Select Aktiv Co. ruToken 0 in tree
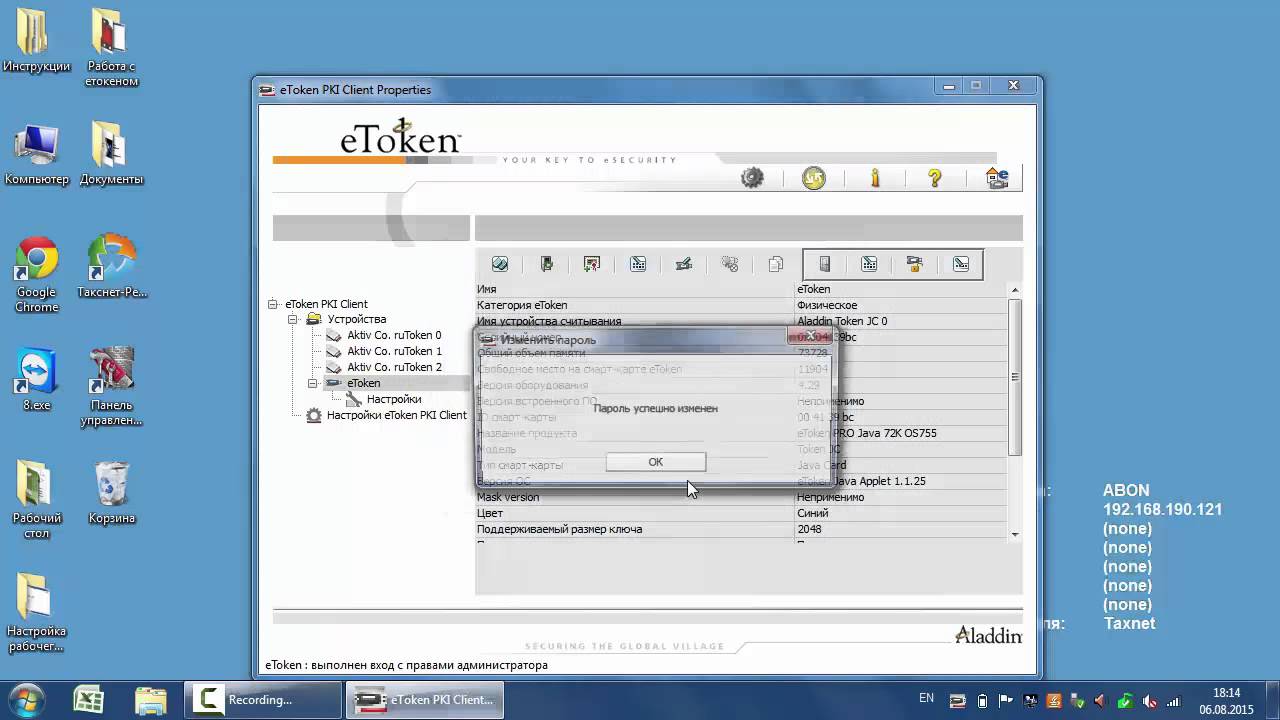Image resolution: width=1280 pixels, height=720 pixels. coord(394,335)
